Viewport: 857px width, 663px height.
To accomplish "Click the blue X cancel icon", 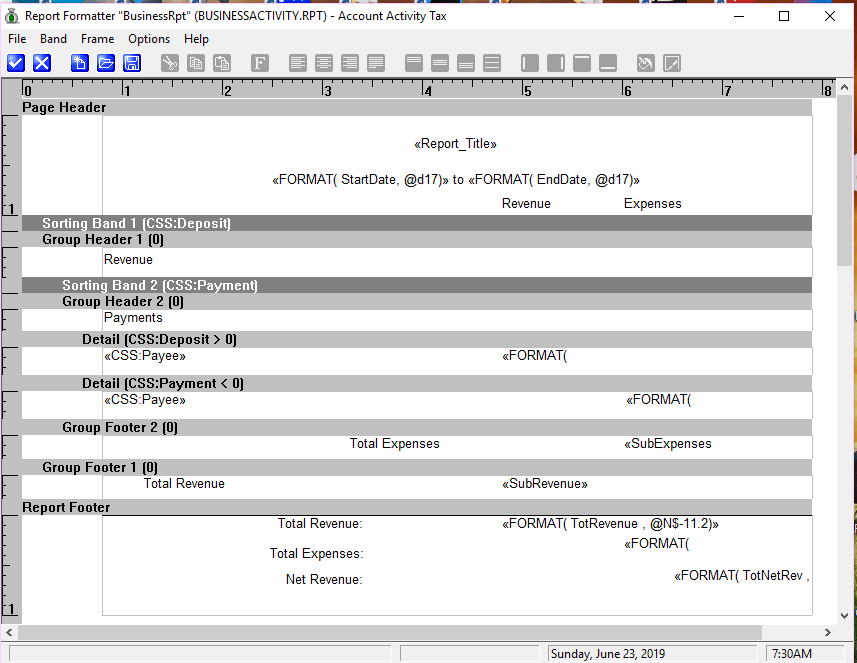I will (42, 63).
